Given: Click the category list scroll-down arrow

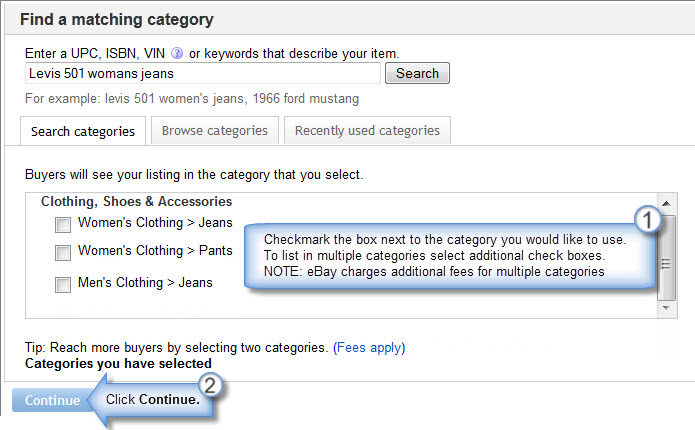Looking at the screenshot, I should point(666,308).
